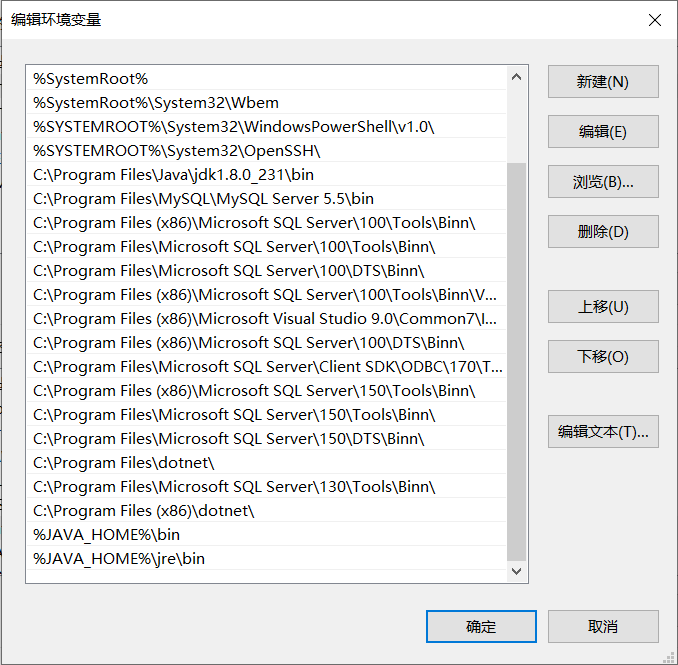The image size is (678, 665).
Task: Confirm with the 确定 button
Action: 481,627
